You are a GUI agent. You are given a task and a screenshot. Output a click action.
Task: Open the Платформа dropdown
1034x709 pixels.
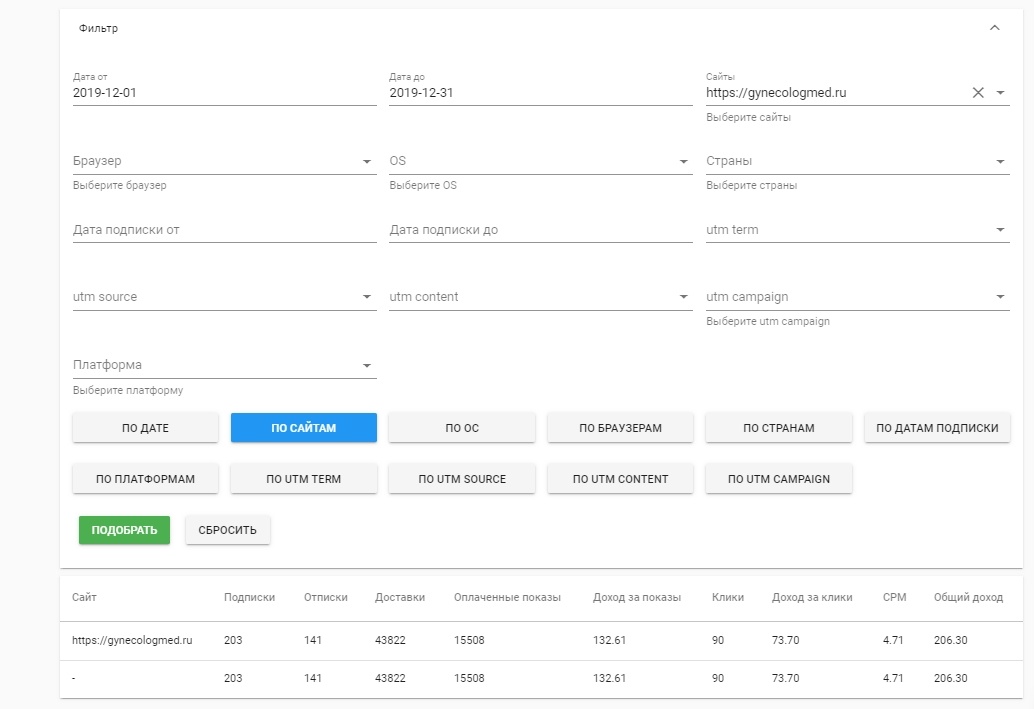click(x=367, y=365)
